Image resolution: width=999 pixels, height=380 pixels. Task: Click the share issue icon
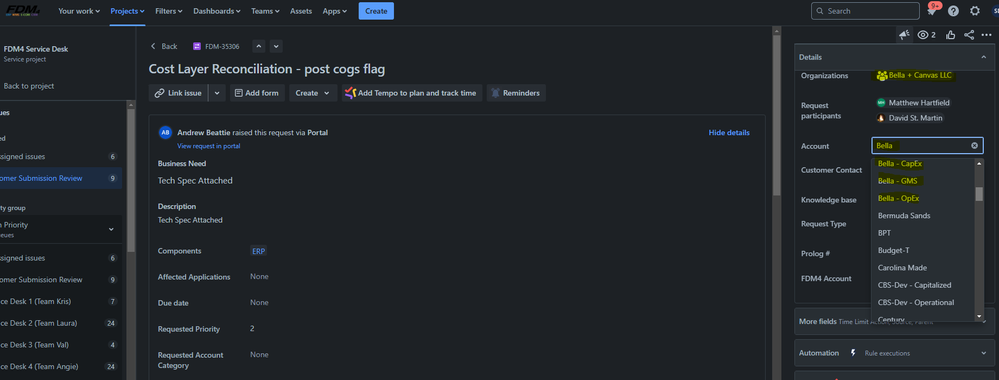(x=969, y=35)
